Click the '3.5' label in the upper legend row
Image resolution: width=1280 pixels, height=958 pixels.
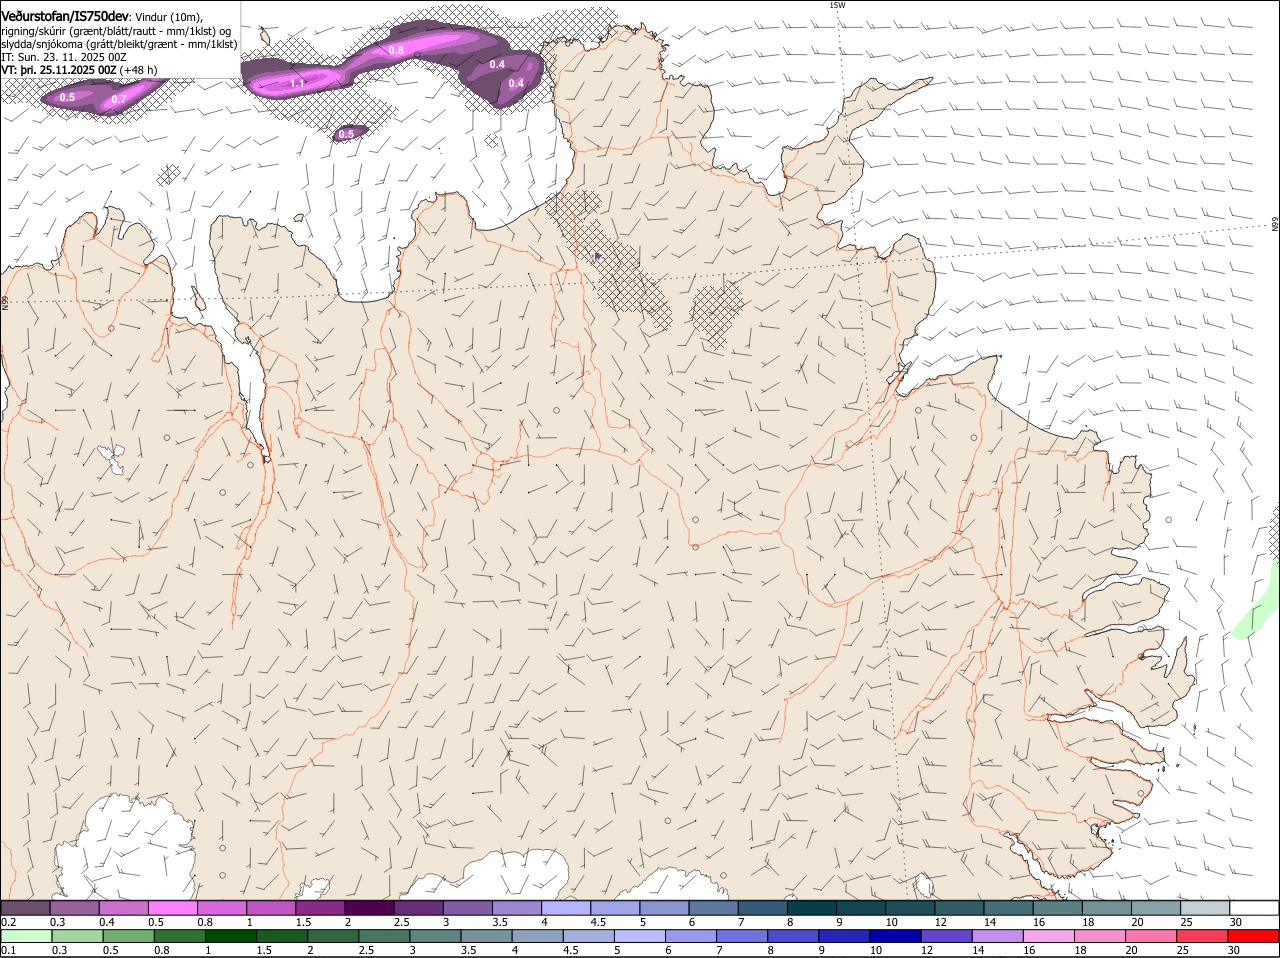tap(501, 921)
